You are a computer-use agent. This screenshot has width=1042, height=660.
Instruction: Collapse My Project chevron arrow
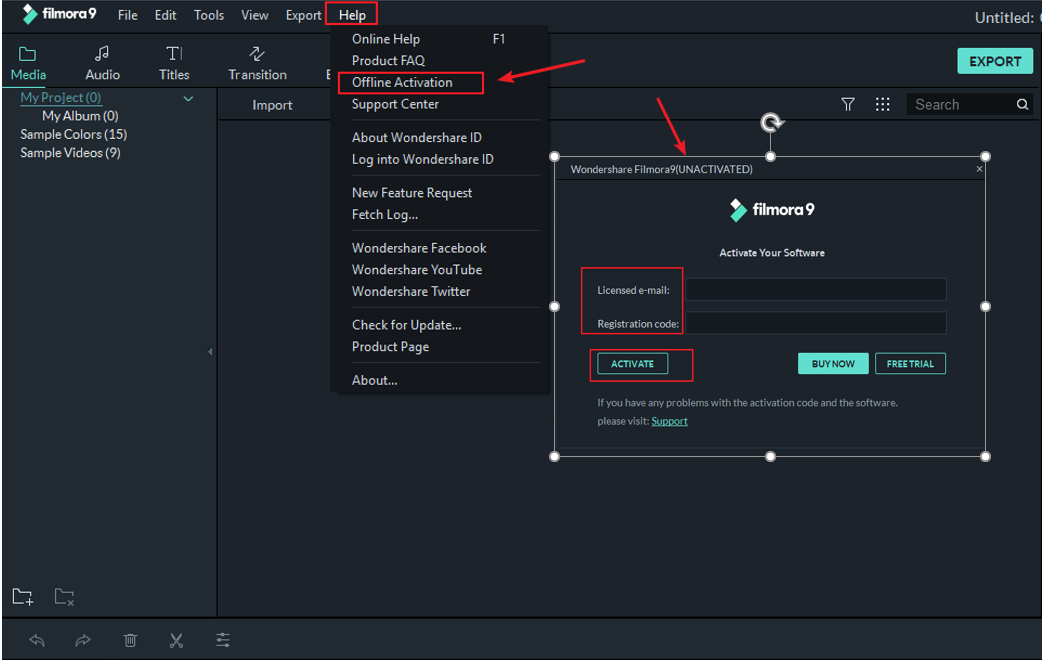188,98
